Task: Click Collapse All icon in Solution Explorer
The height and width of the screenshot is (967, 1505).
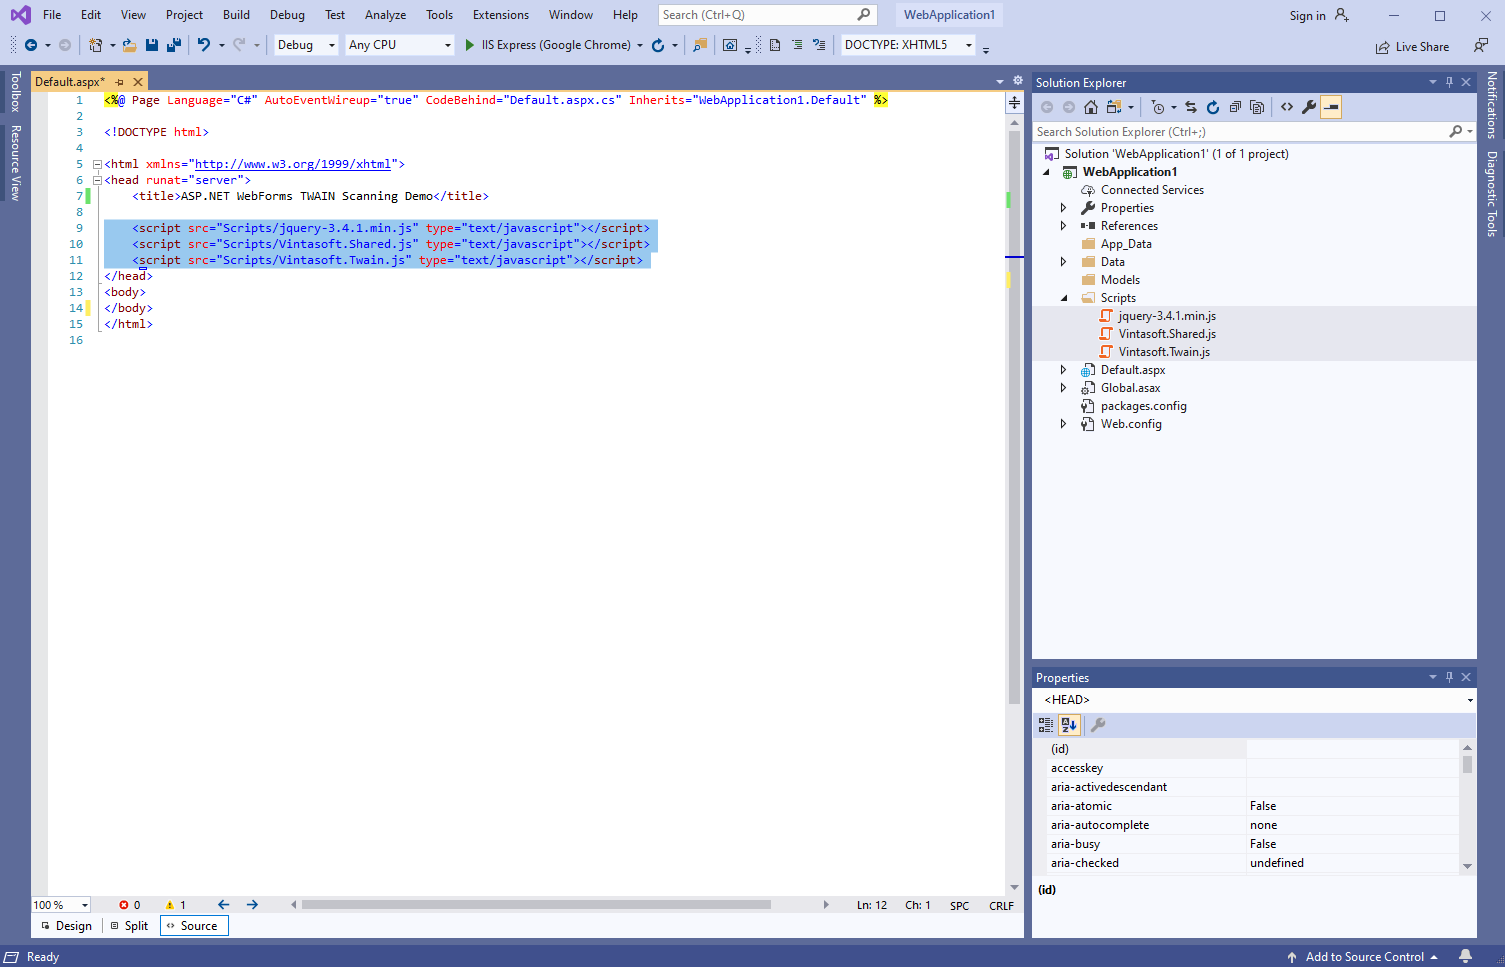Action: (x=1236, y=107)
